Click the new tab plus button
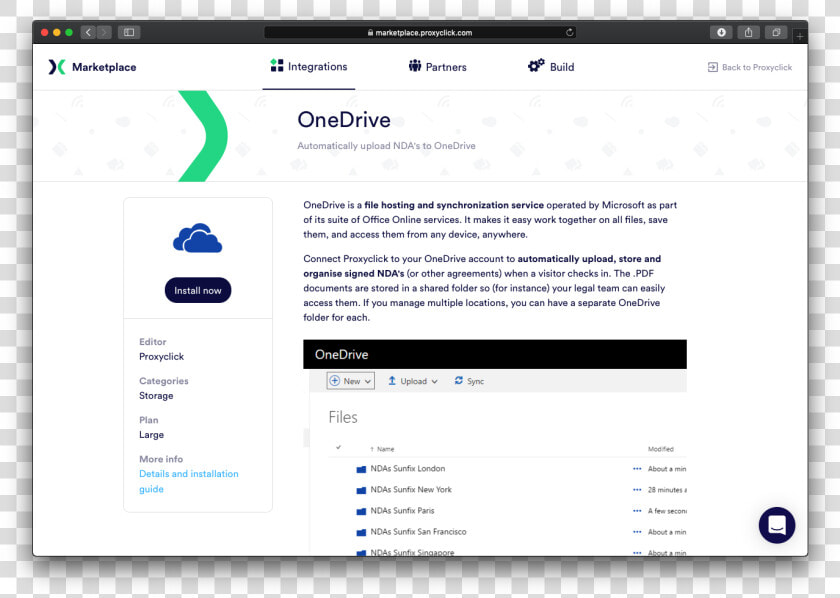This screenshot has width=840, height=598. [x=799, y=36]
